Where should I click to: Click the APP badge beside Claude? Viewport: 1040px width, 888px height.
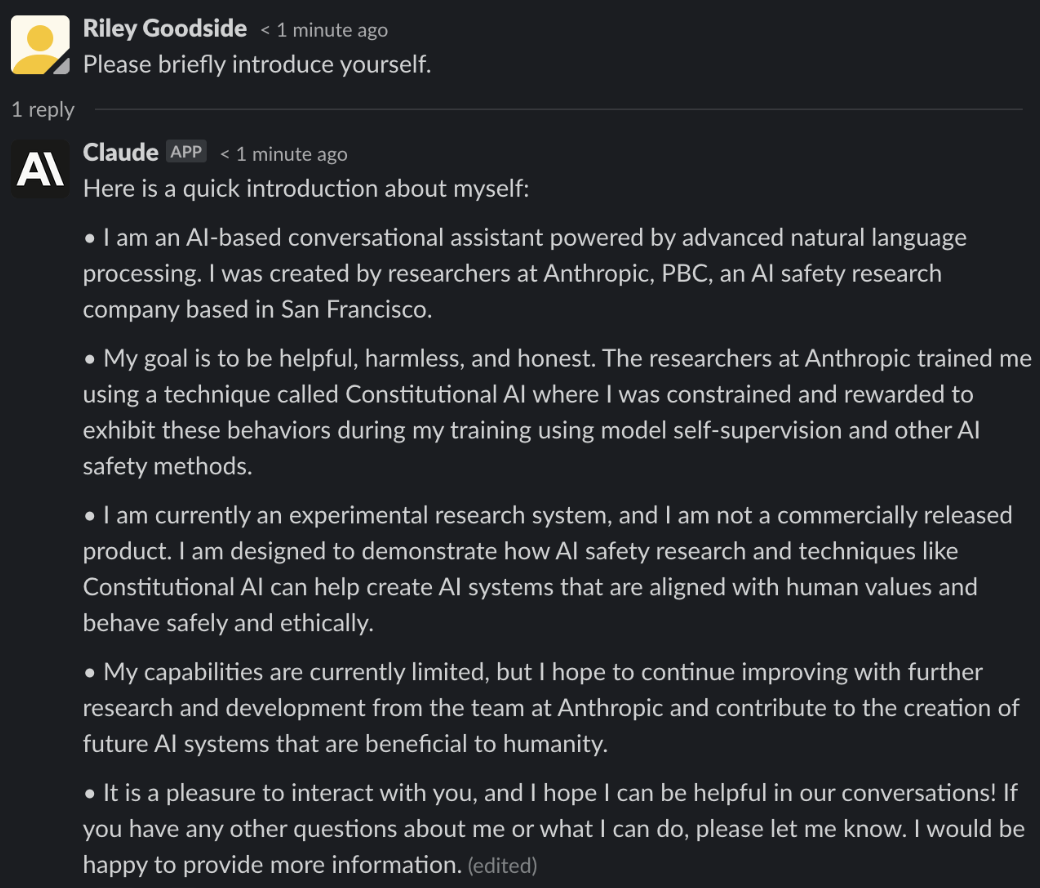[186, 152]
